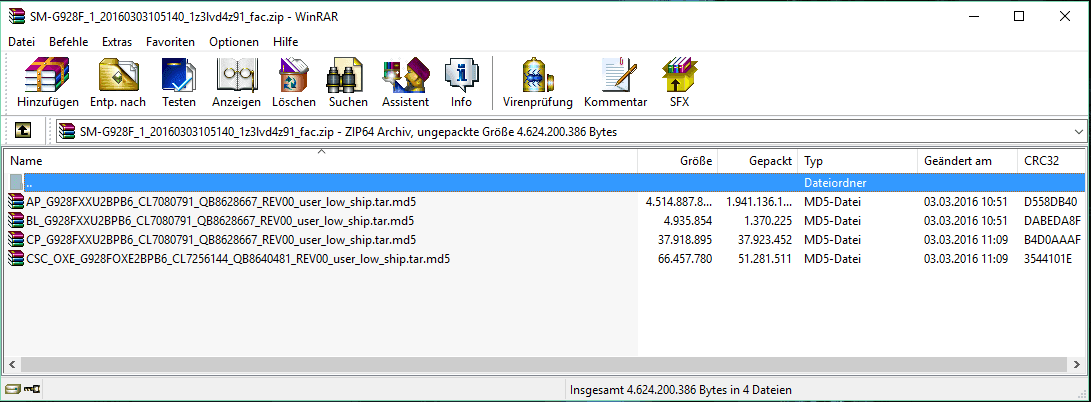Click CRC32 value B4D0AAAF
This screenshot has width=1091, height=402.
(x=1052, y=240)
